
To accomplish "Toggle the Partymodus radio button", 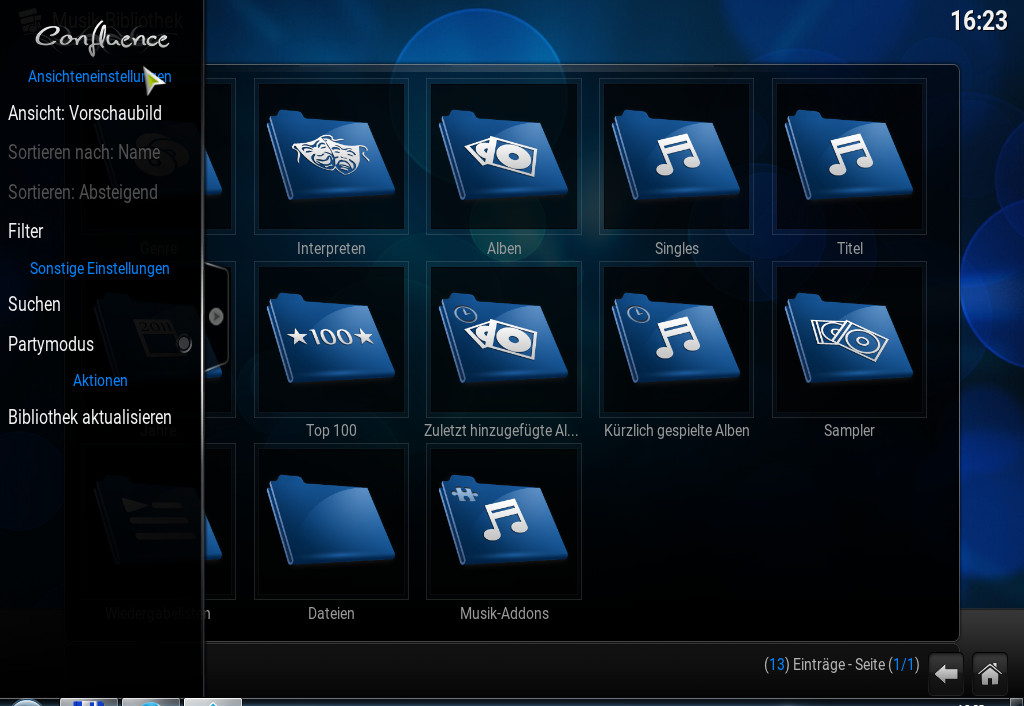I will click(184, 344).
